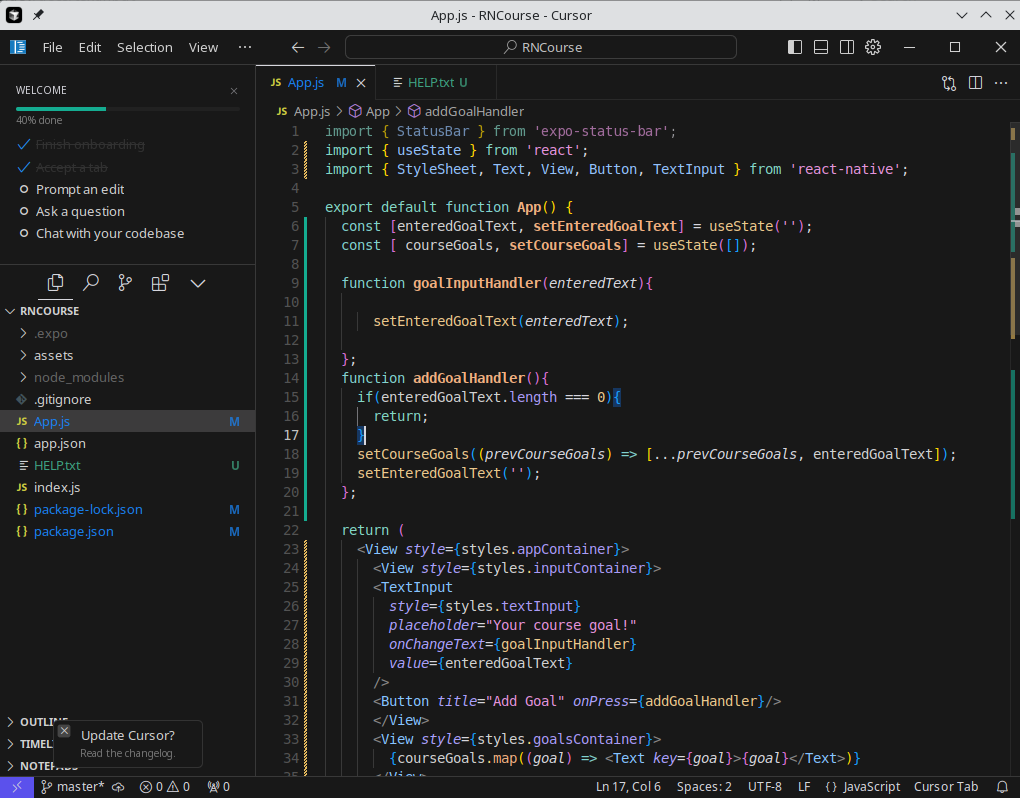
Task: Click the notifications bell in status bar
Action: tap(1002, 787)
